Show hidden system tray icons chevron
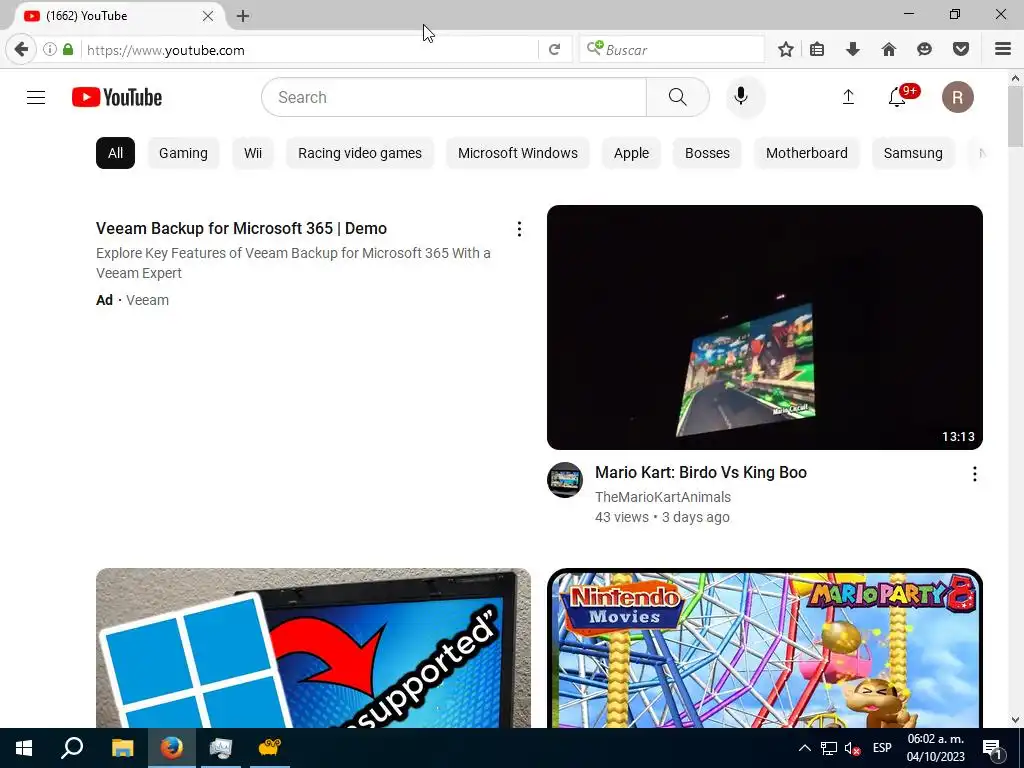This screenshot has height=768, width=1024. pos(805,748)
